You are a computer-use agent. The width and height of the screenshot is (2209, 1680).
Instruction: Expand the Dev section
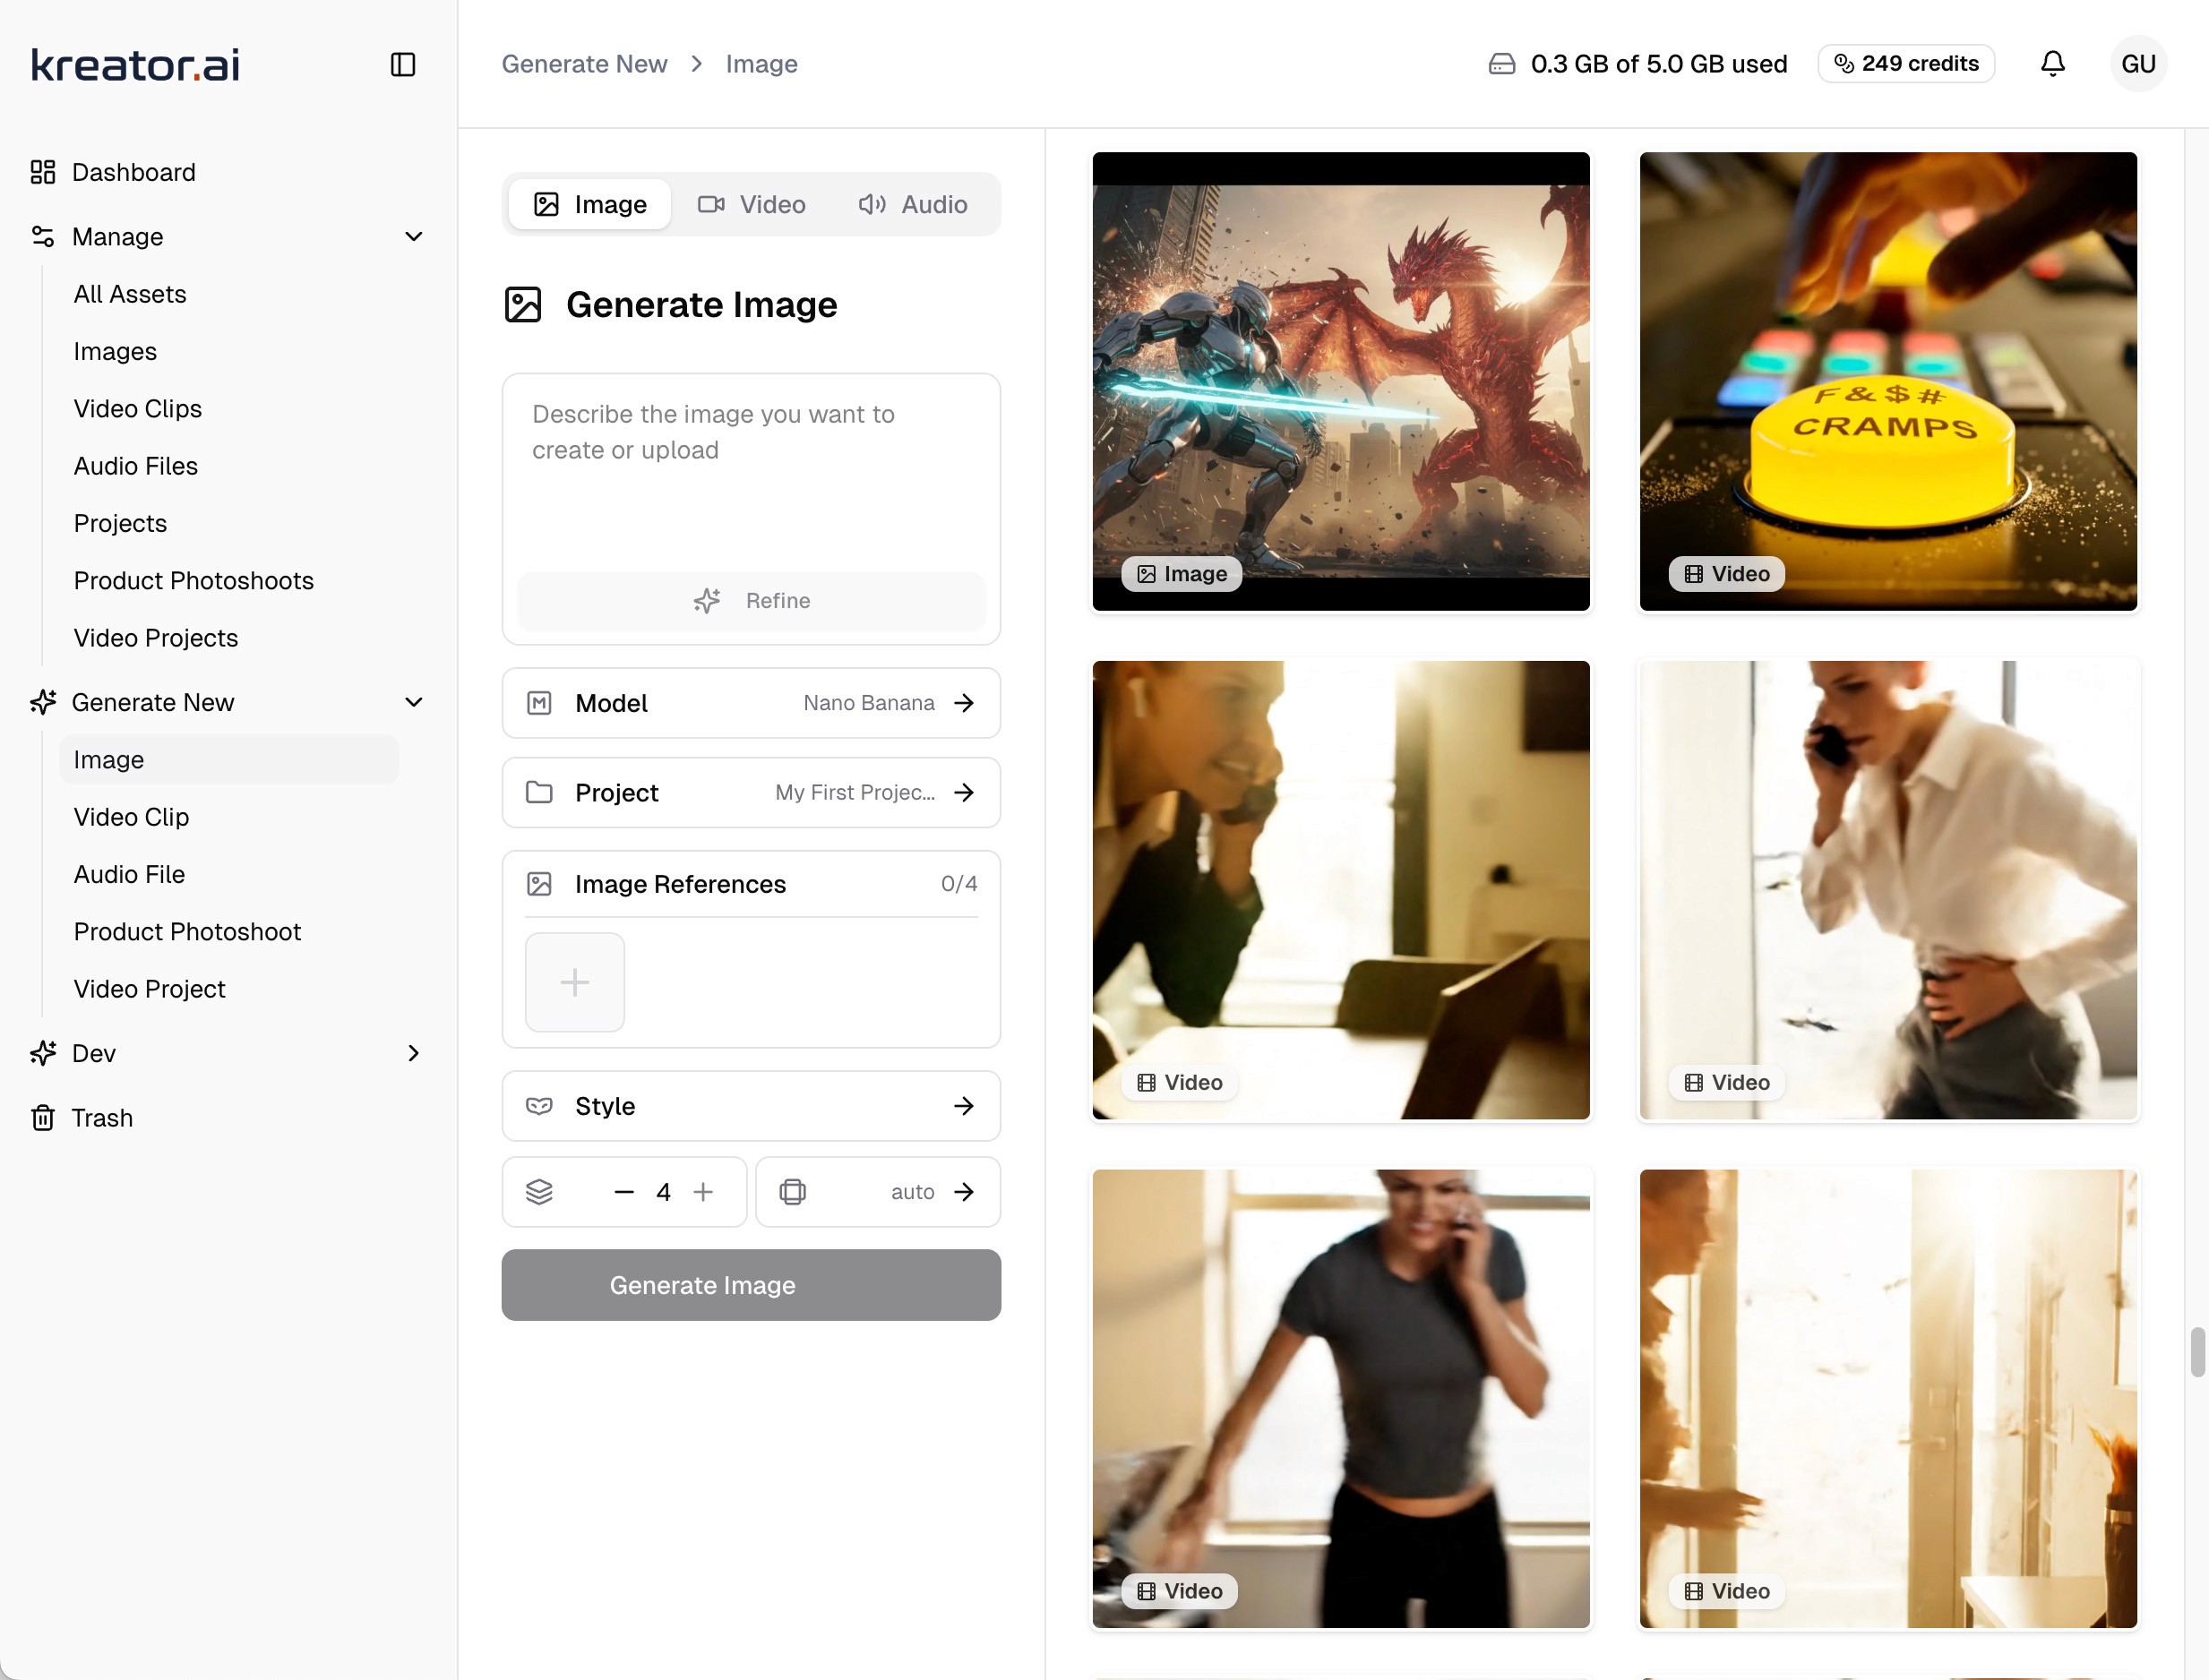click(413, 1053)
